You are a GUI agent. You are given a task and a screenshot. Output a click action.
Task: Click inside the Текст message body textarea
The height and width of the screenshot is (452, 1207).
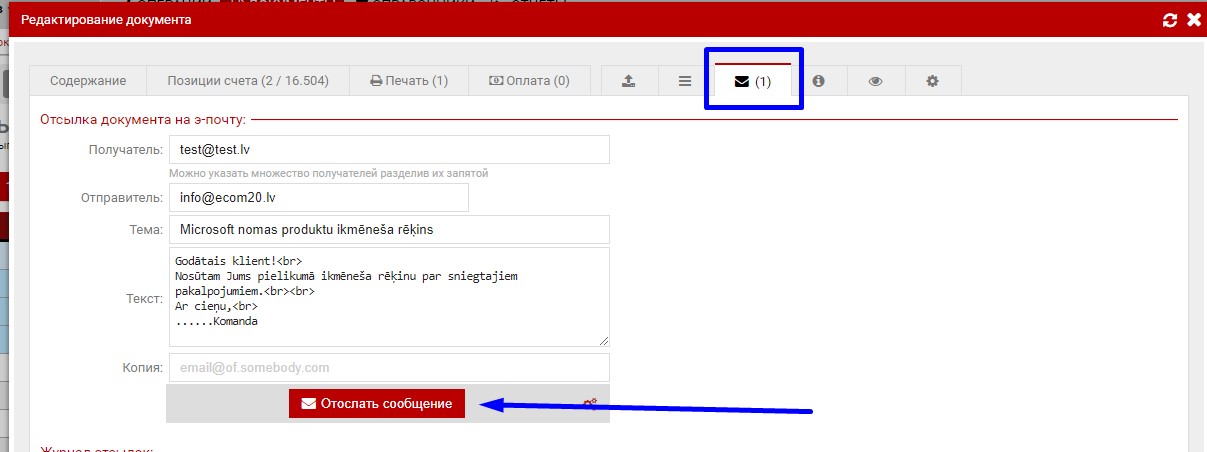[389, 296]
